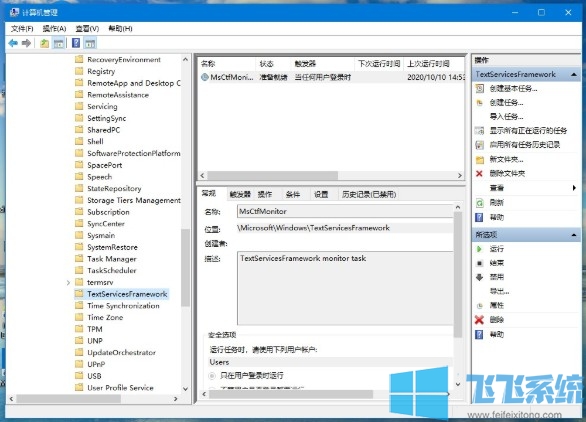Click the Up one level folder icon
The width and height of the screenshot is (586, 422).
click(x=44, y=43)
